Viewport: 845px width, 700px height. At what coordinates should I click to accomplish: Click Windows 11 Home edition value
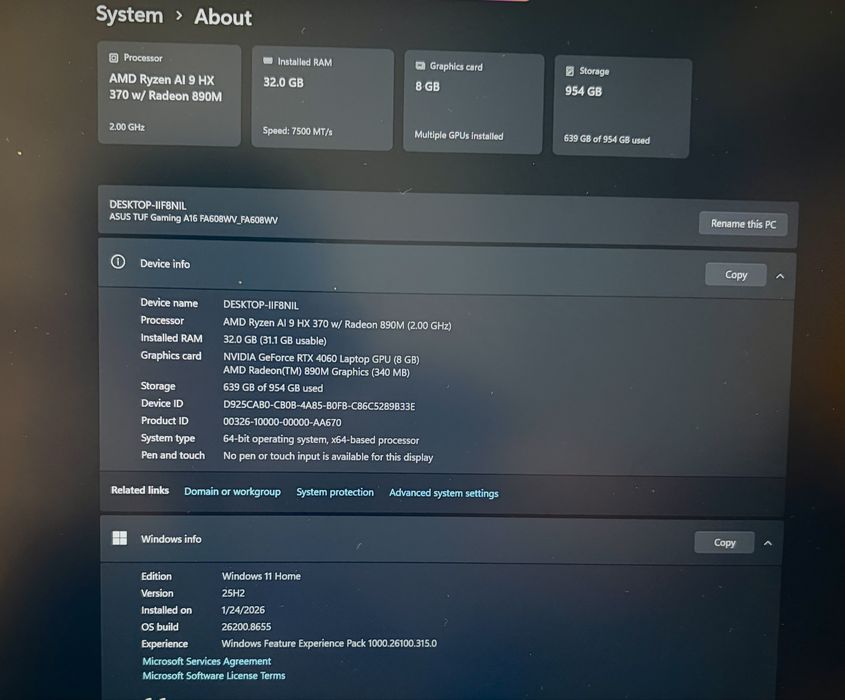click(x=261, y=576)
